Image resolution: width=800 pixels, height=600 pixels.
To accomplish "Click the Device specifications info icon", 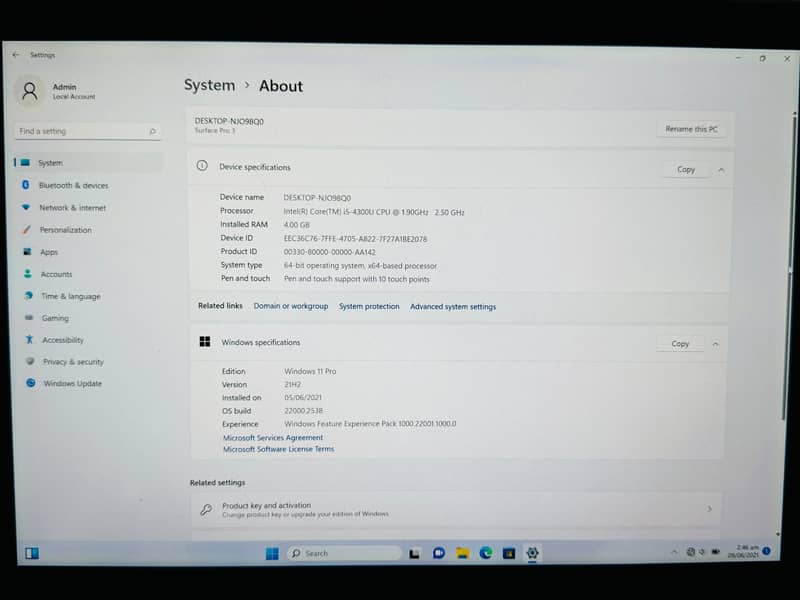I will 202,165.
